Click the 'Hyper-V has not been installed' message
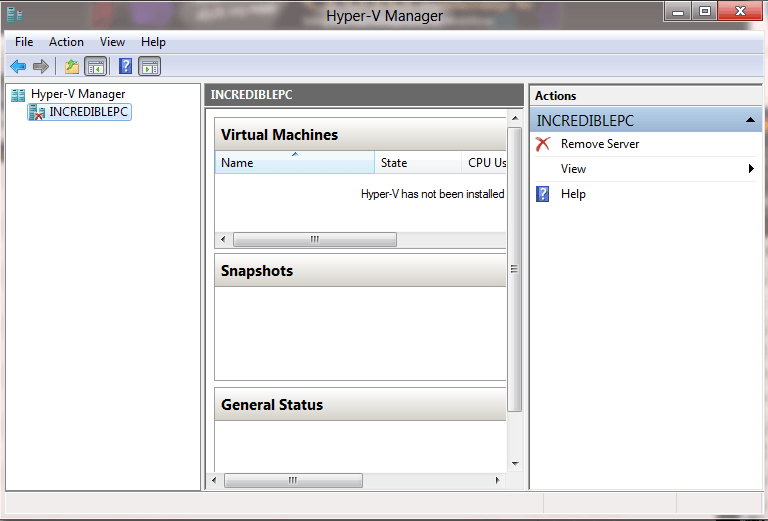Screen dimensions: 768x521 click(432, 194)
